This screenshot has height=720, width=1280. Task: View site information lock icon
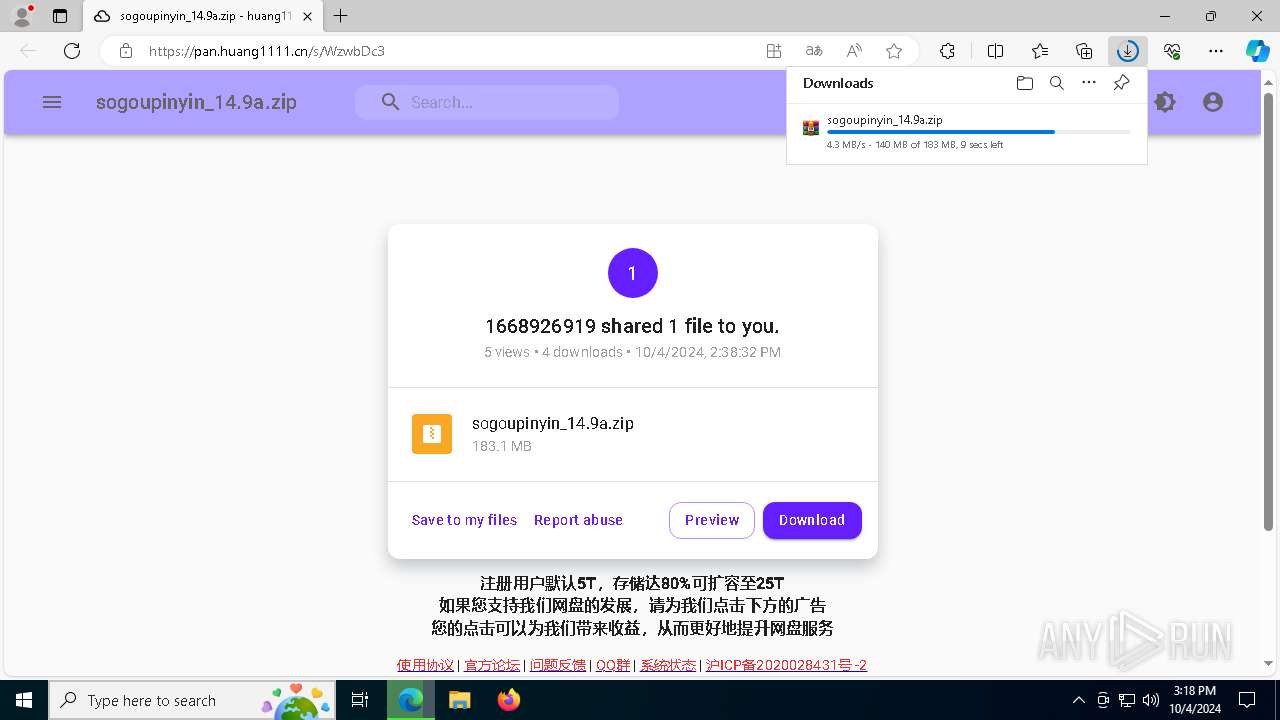pos(126,51)
